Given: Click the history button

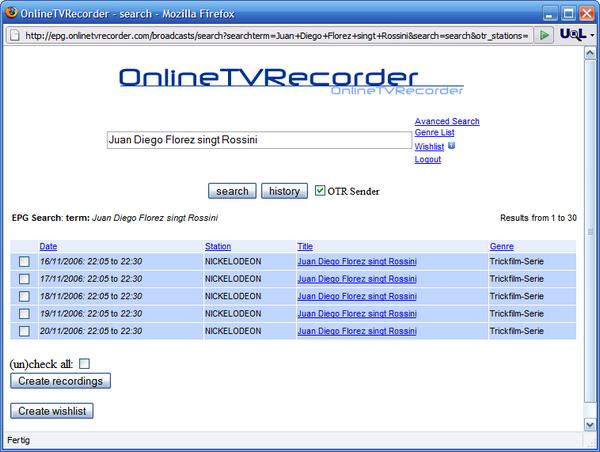Looking at the screenshot, I should pos(284,191).
